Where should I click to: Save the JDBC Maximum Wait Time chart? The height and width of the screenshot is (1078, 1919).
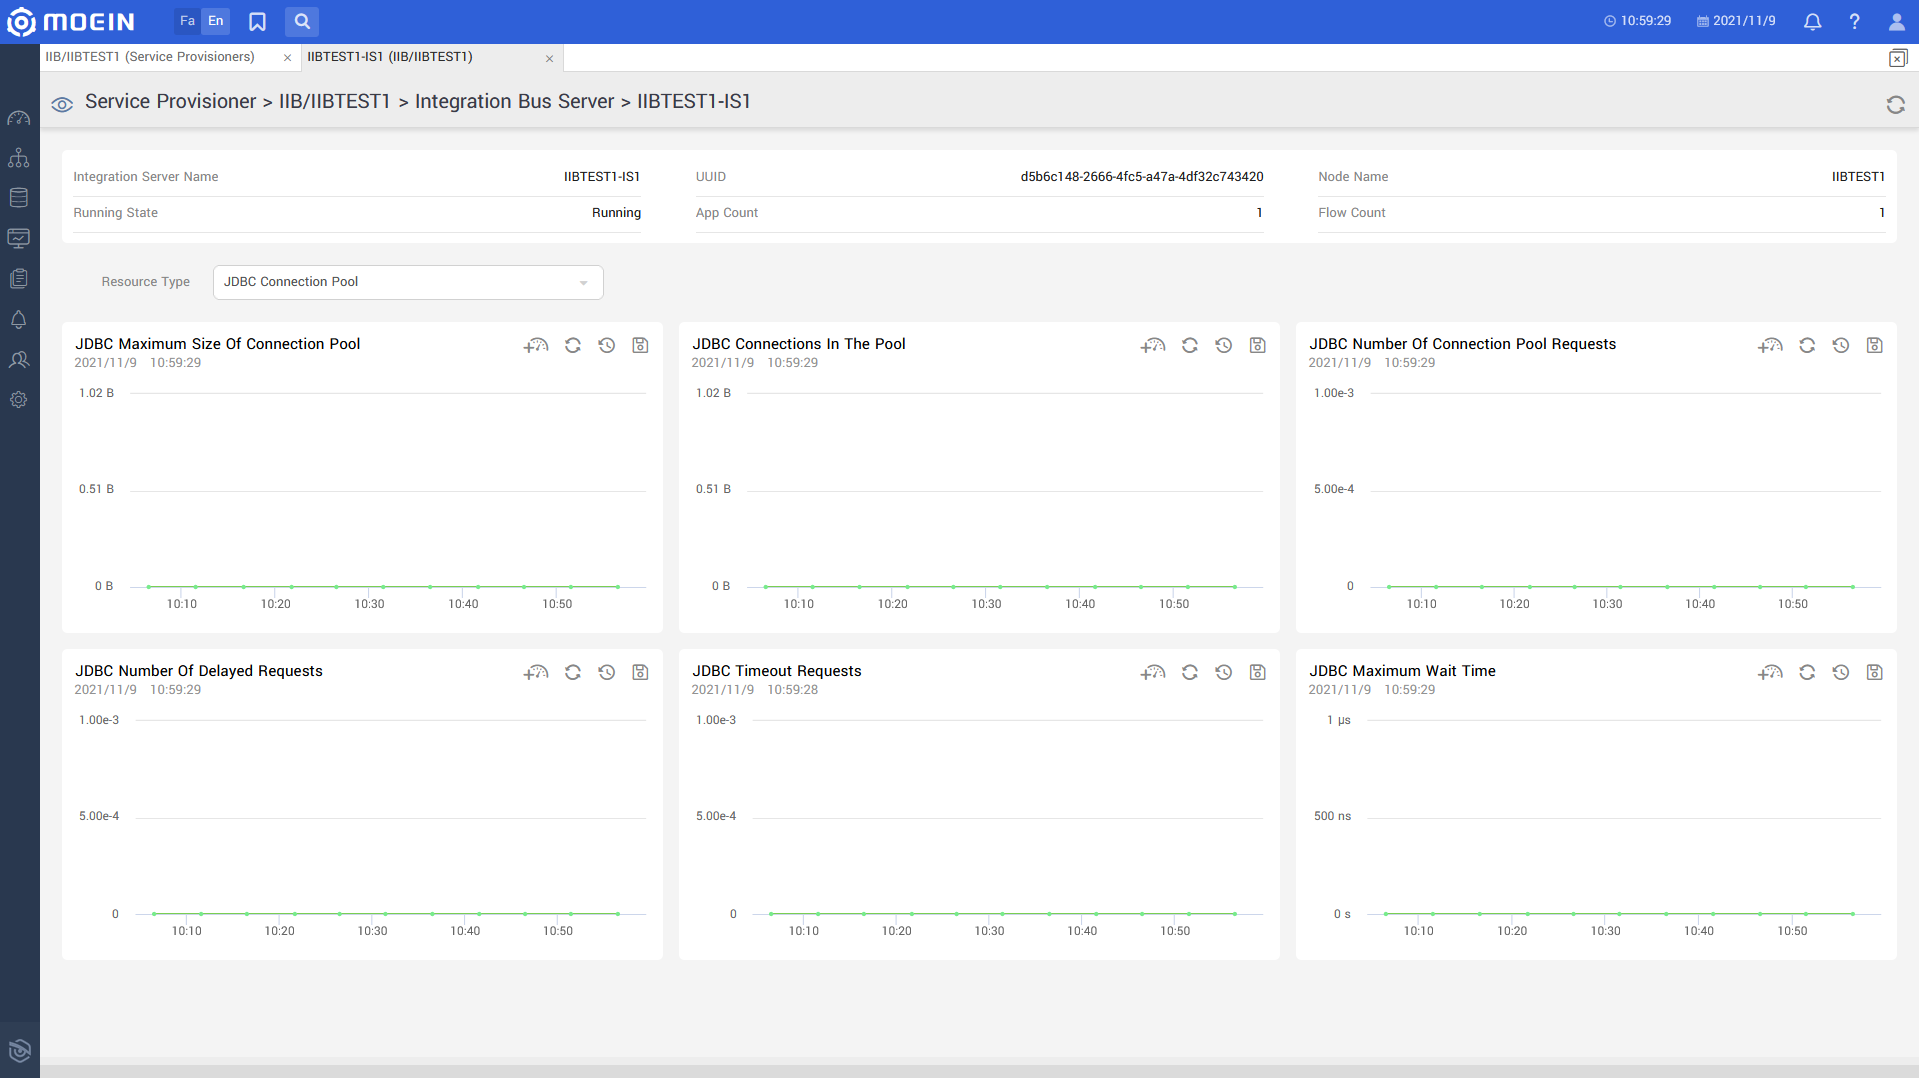click(1874, 672)
